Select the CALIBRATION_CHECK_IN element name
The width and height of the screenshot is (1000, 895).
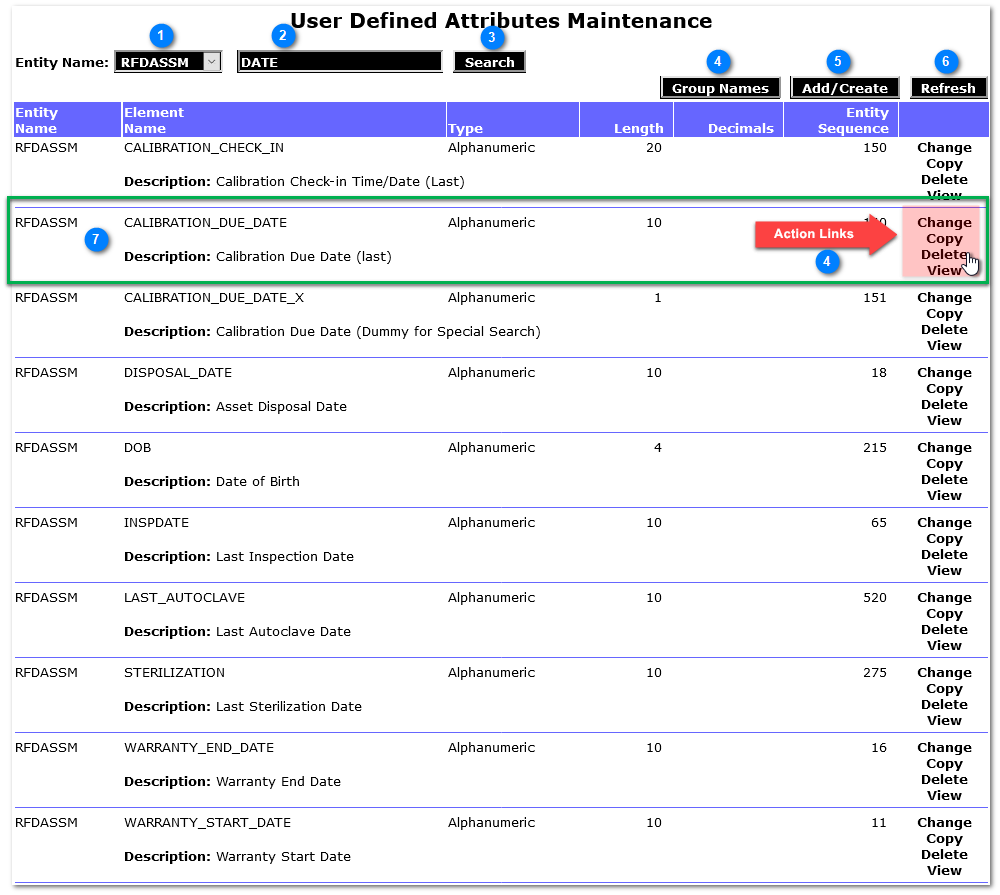[x=204, y=147]
